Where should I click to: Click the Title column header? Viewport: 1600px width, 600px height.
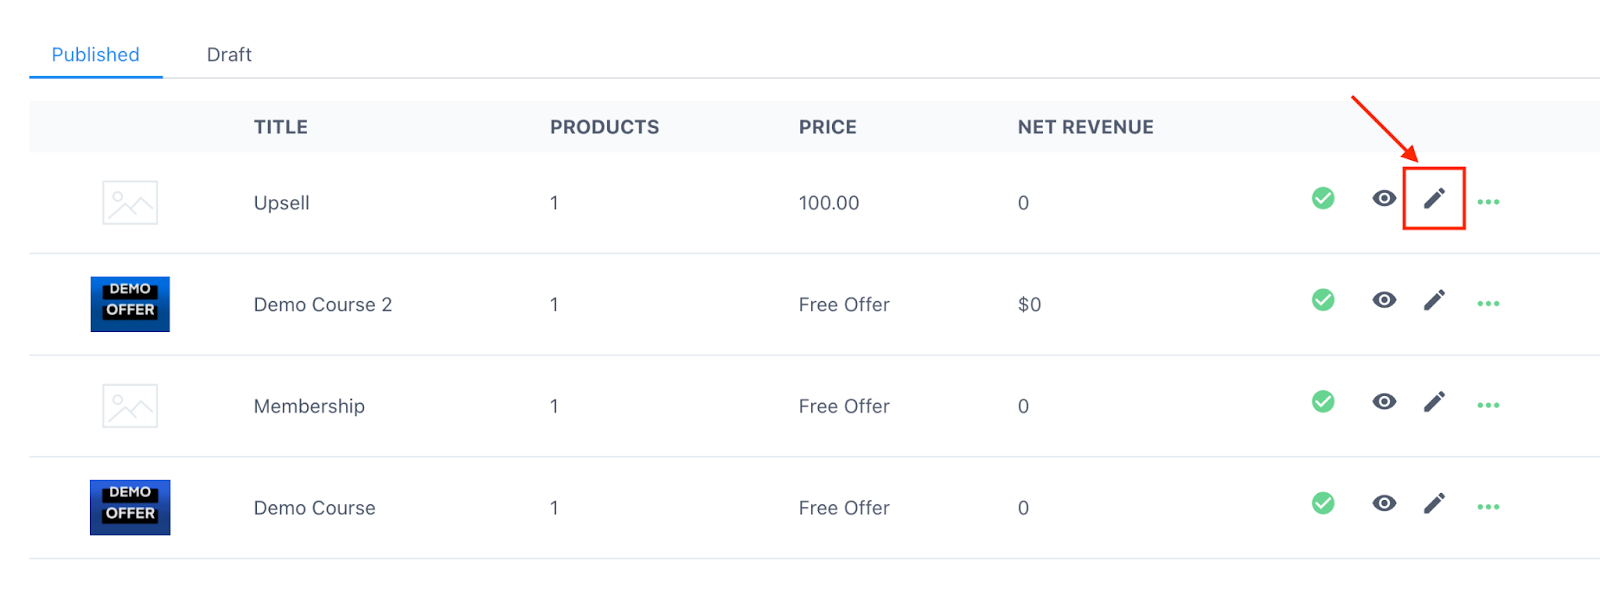[x=280, y=126]
